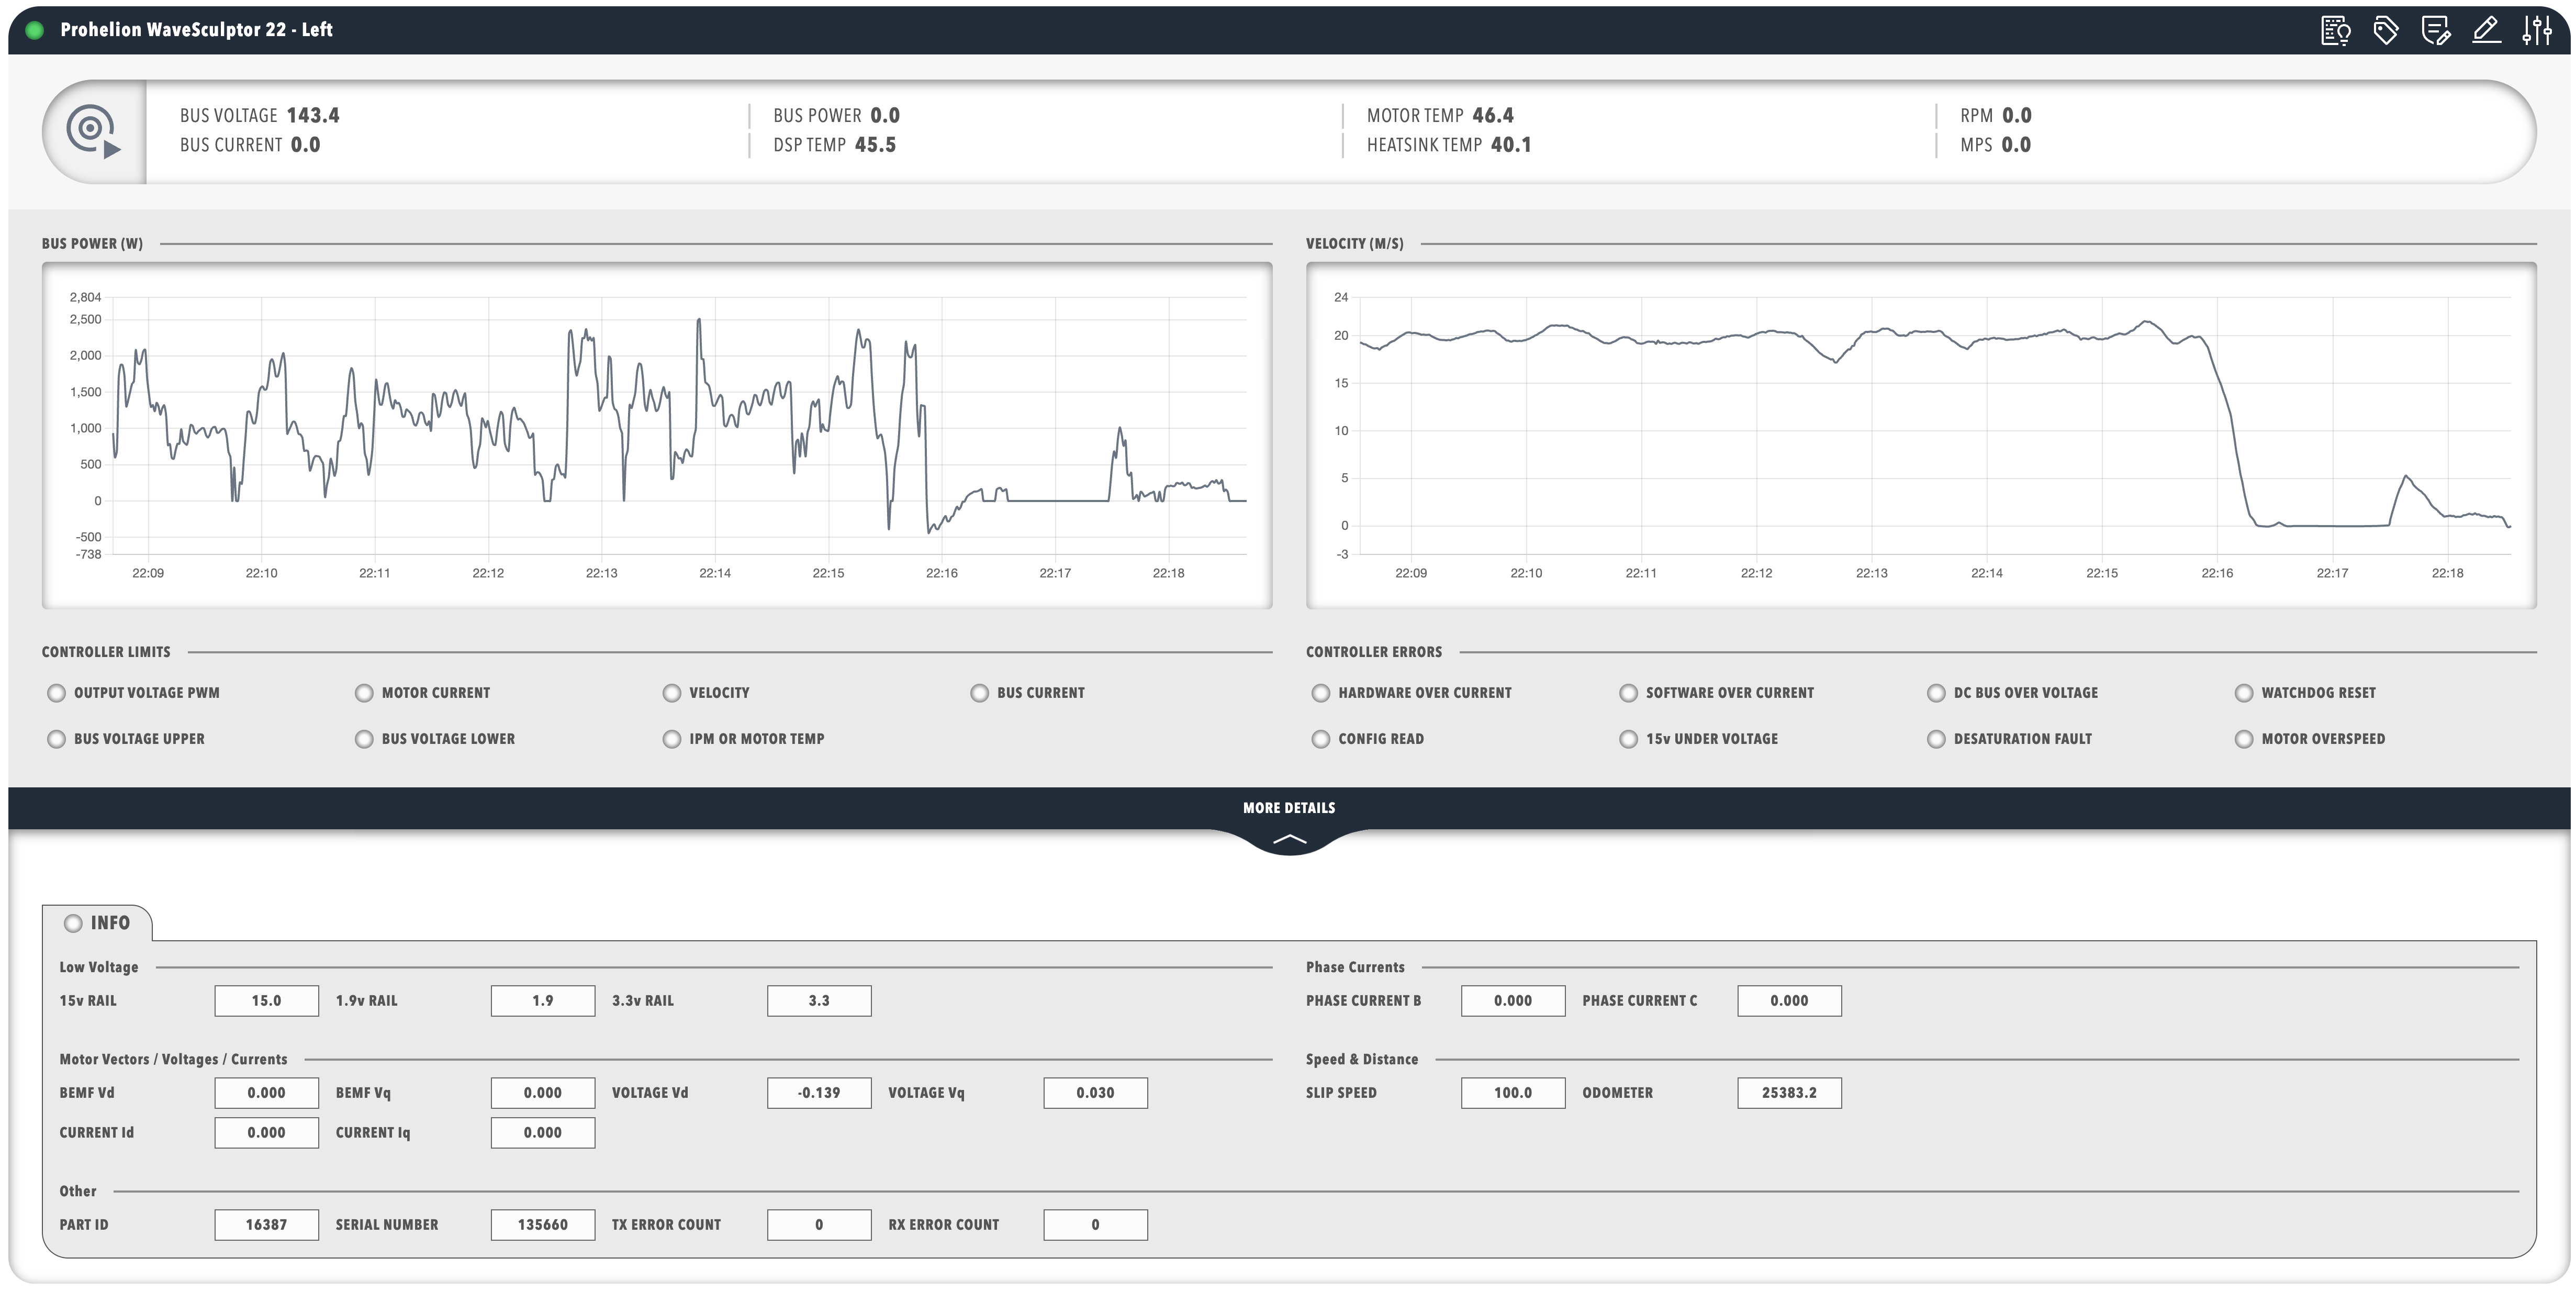Click the green connection status dot
The height and width of the screenshot is (1291, 2576).
[35, 30]
